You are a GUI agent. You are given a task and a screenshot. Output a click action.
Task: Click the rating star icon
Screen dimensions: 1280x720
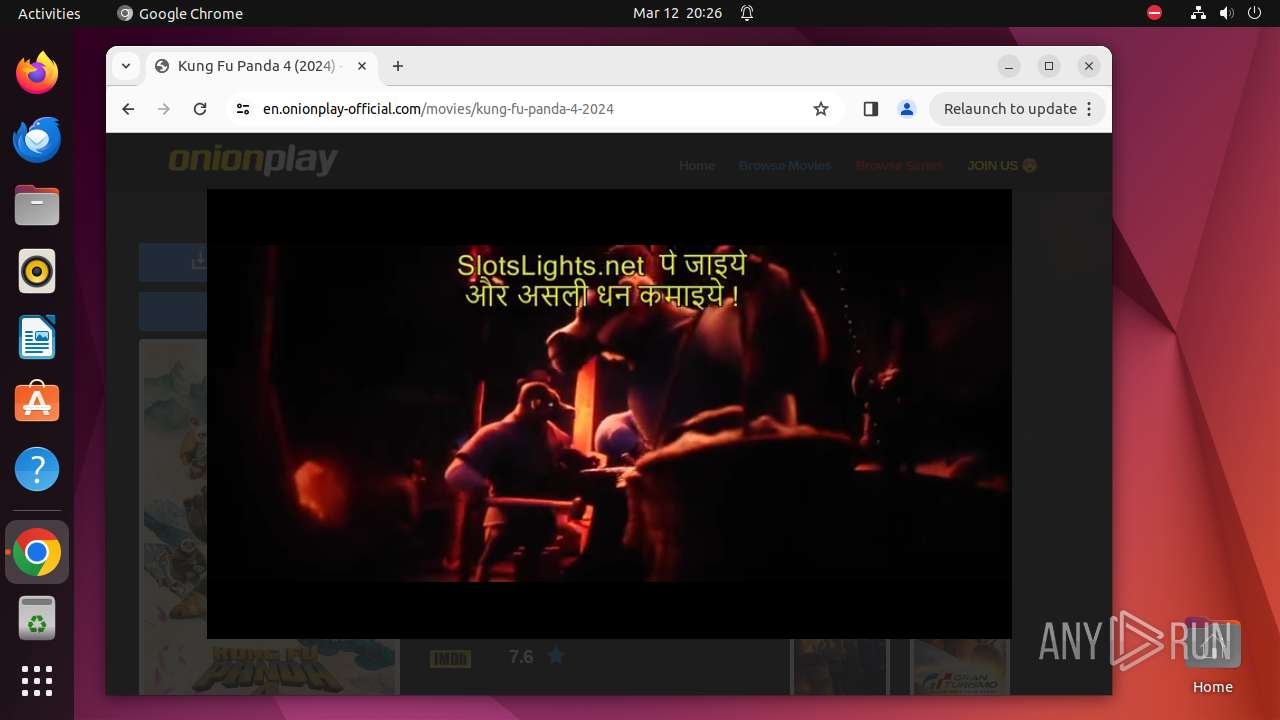[x=556, y=656]
